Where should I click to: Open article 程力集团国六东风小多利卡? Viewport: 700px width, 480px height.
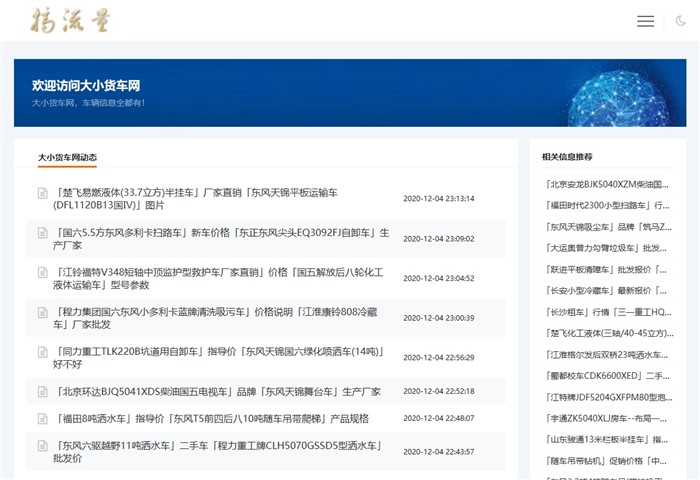[x=215, y=318]
